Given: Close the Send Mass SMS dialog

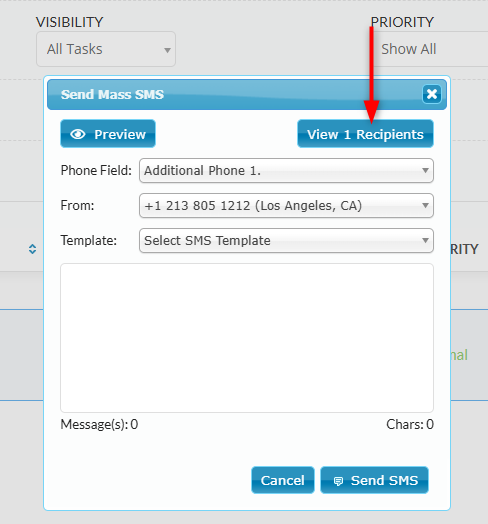Looking at the screenshot, I should point(432,94).
